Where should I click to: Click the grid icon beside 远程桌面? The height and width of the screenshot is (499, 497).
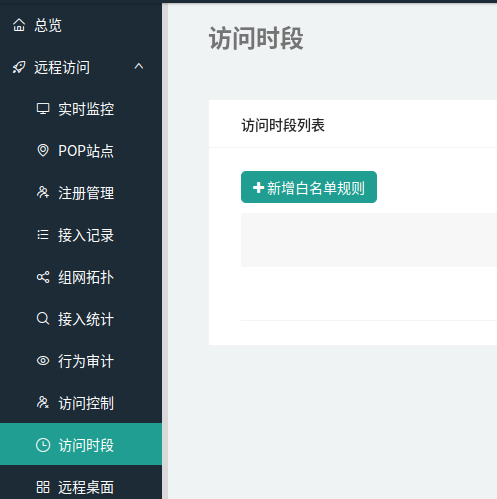tap(43, 487)
